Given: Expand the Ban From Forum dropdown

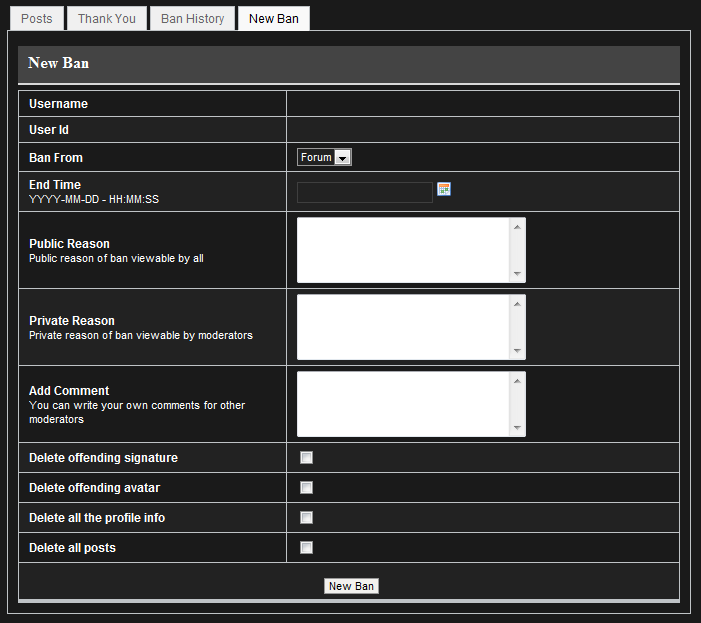Looking at the screenshot, I should (x=324, y=157).
